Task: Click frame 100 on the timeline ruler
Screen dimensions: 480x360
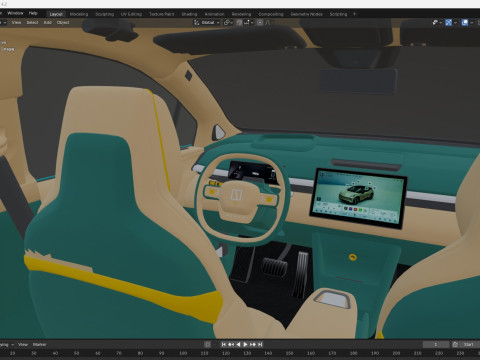Action: (x=183, y=353)
